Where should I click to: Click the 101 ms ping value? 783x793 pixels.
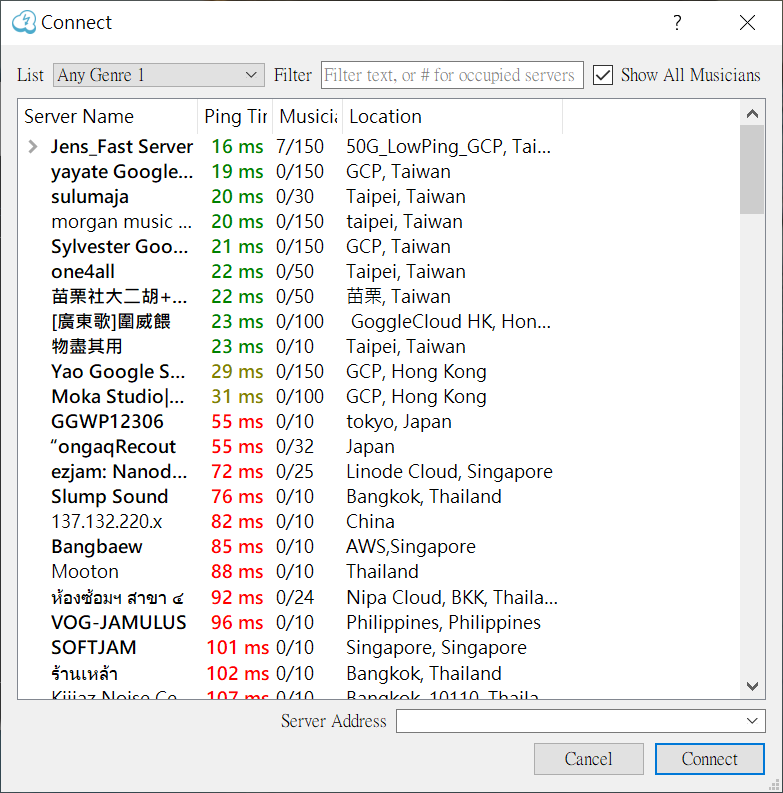[238, 648]
